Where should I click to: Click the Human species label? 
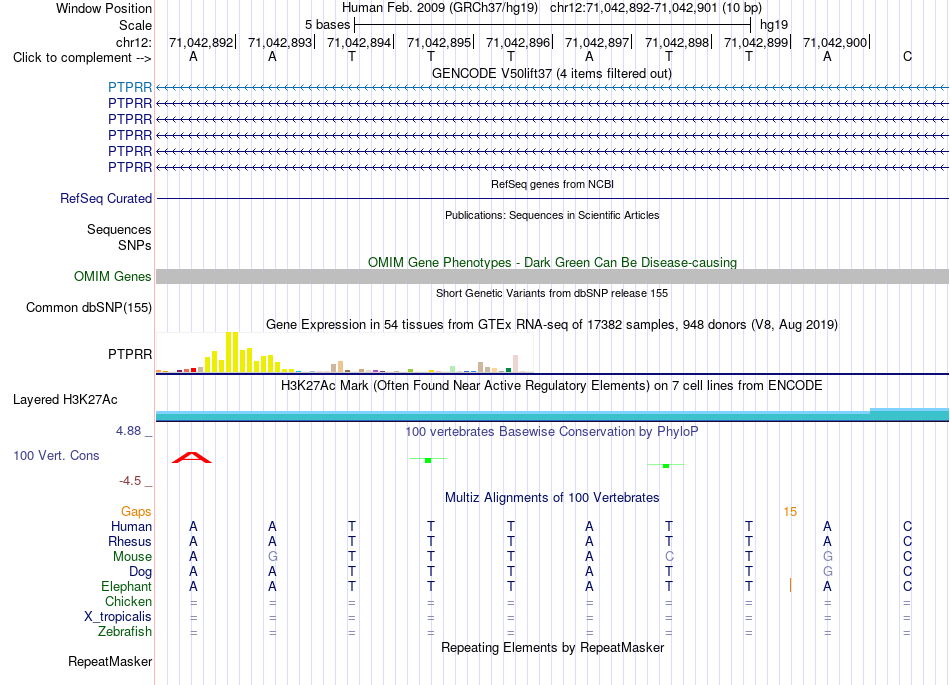click(131, 526)
